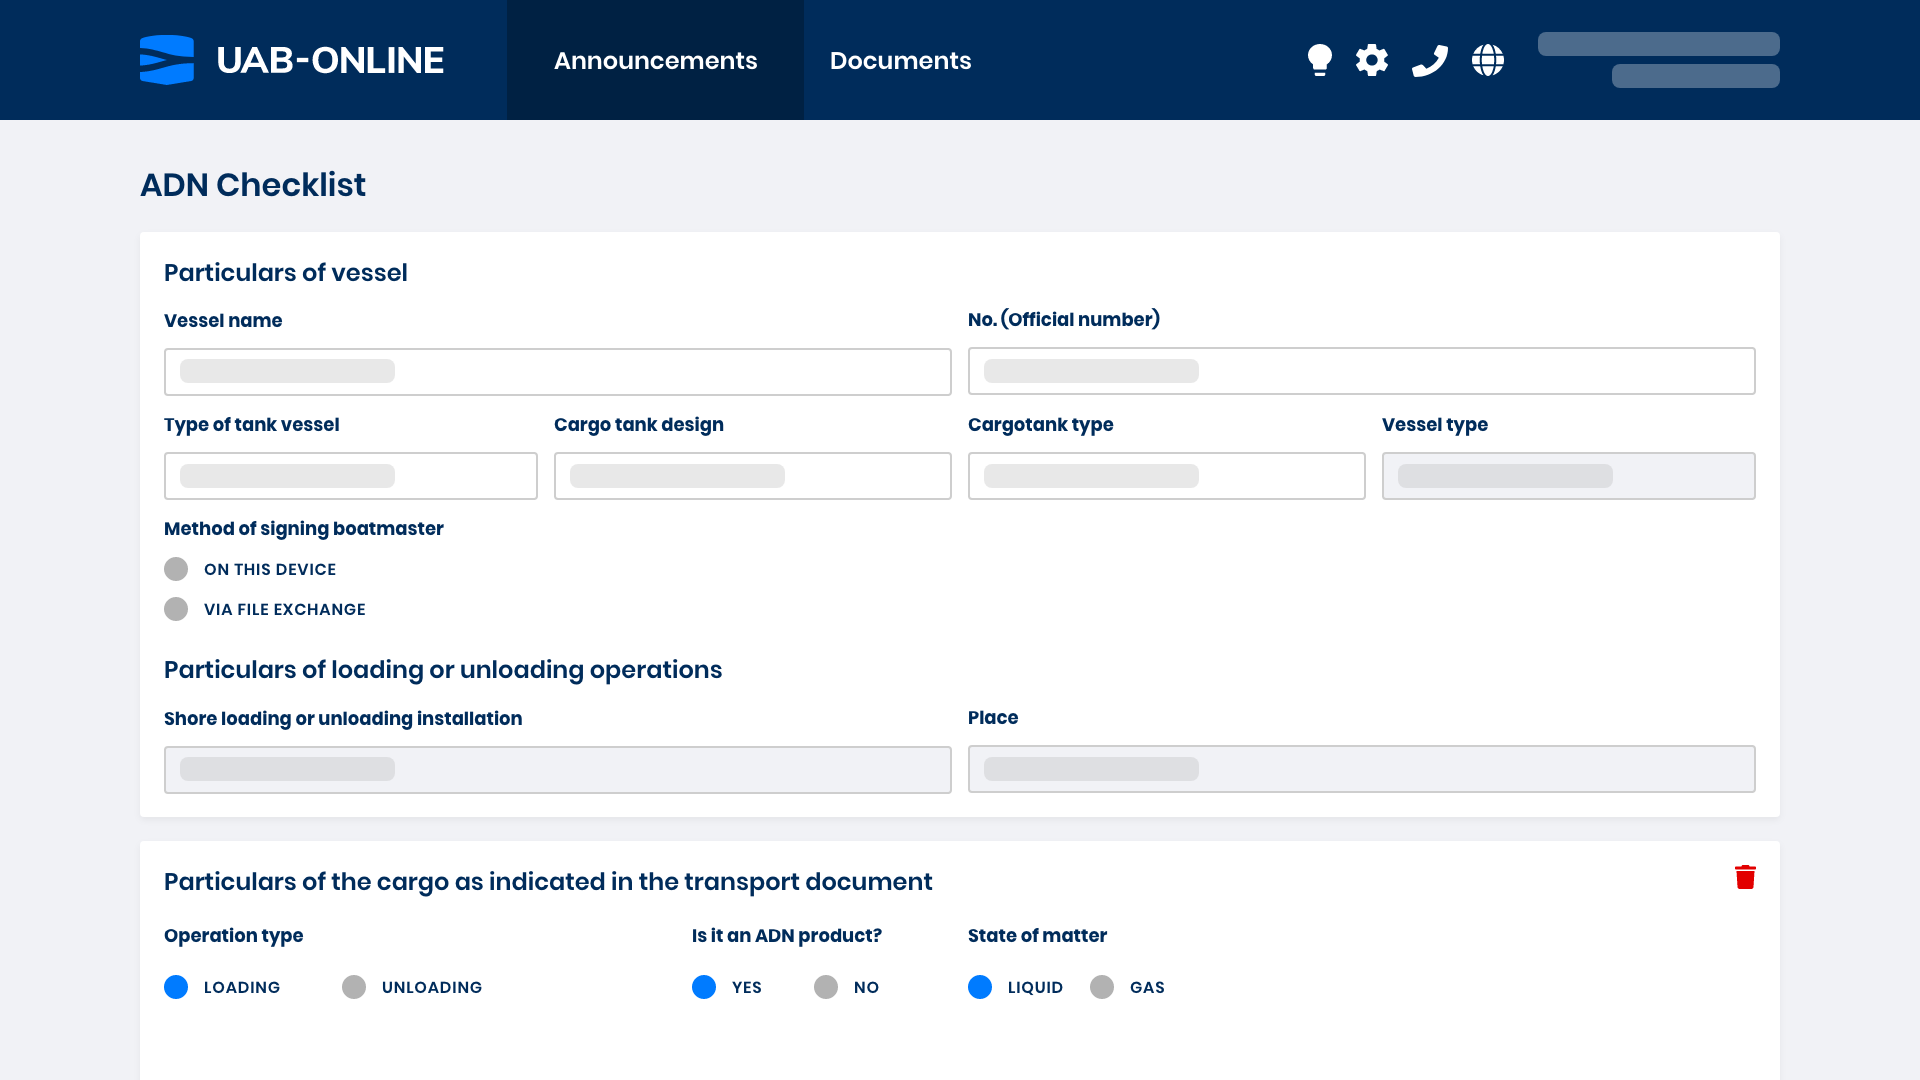Click the Vessel name input field
Image resolution: width=1920 pixels, height=1080 pixels.
tap(557, 371)
